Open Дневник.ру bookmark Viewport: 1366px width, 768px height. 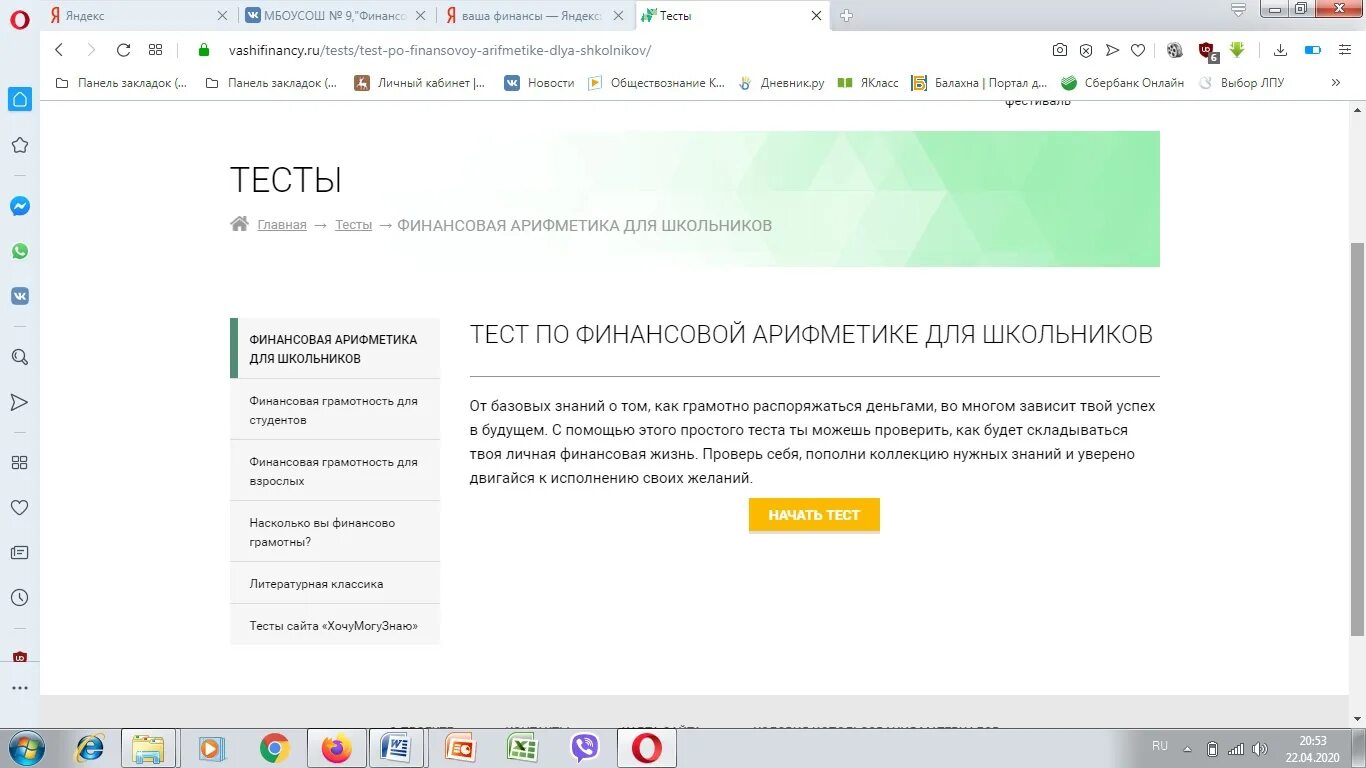pyautogui.click(x=781, y=83)
